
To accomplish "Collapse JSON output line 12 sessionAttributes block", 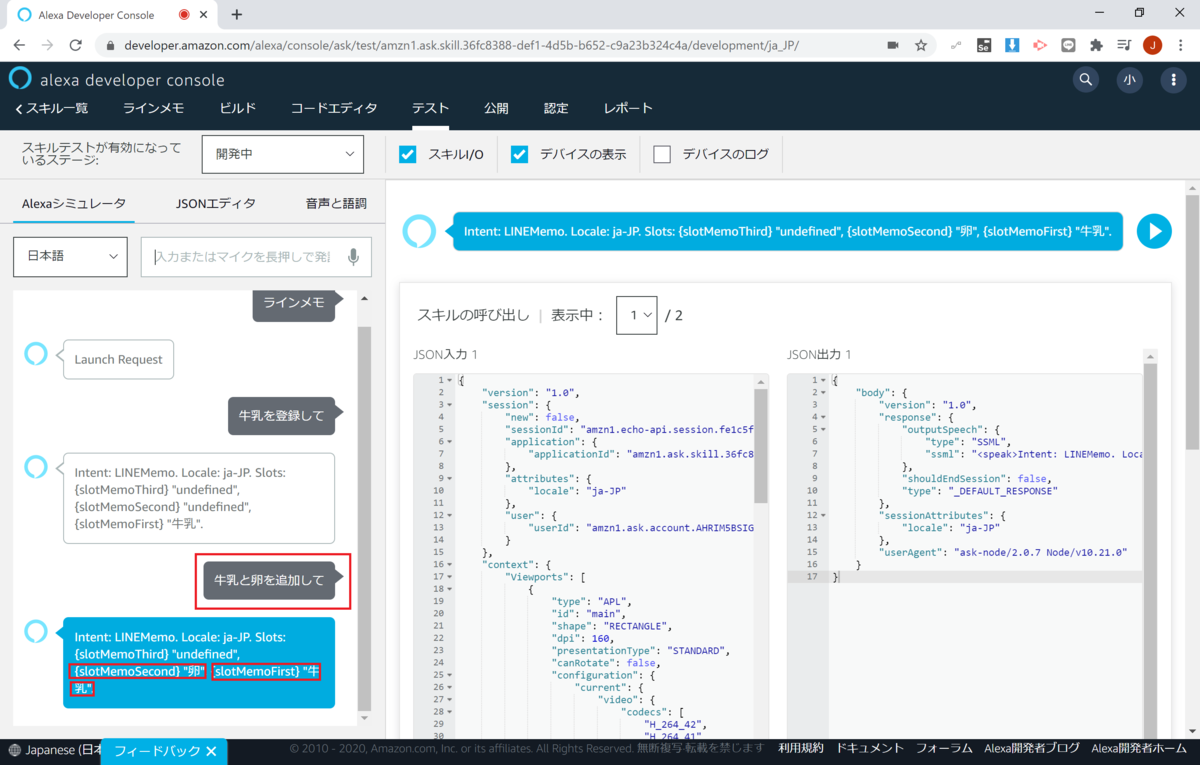I will pyautogui.click(x=825, y=515).
